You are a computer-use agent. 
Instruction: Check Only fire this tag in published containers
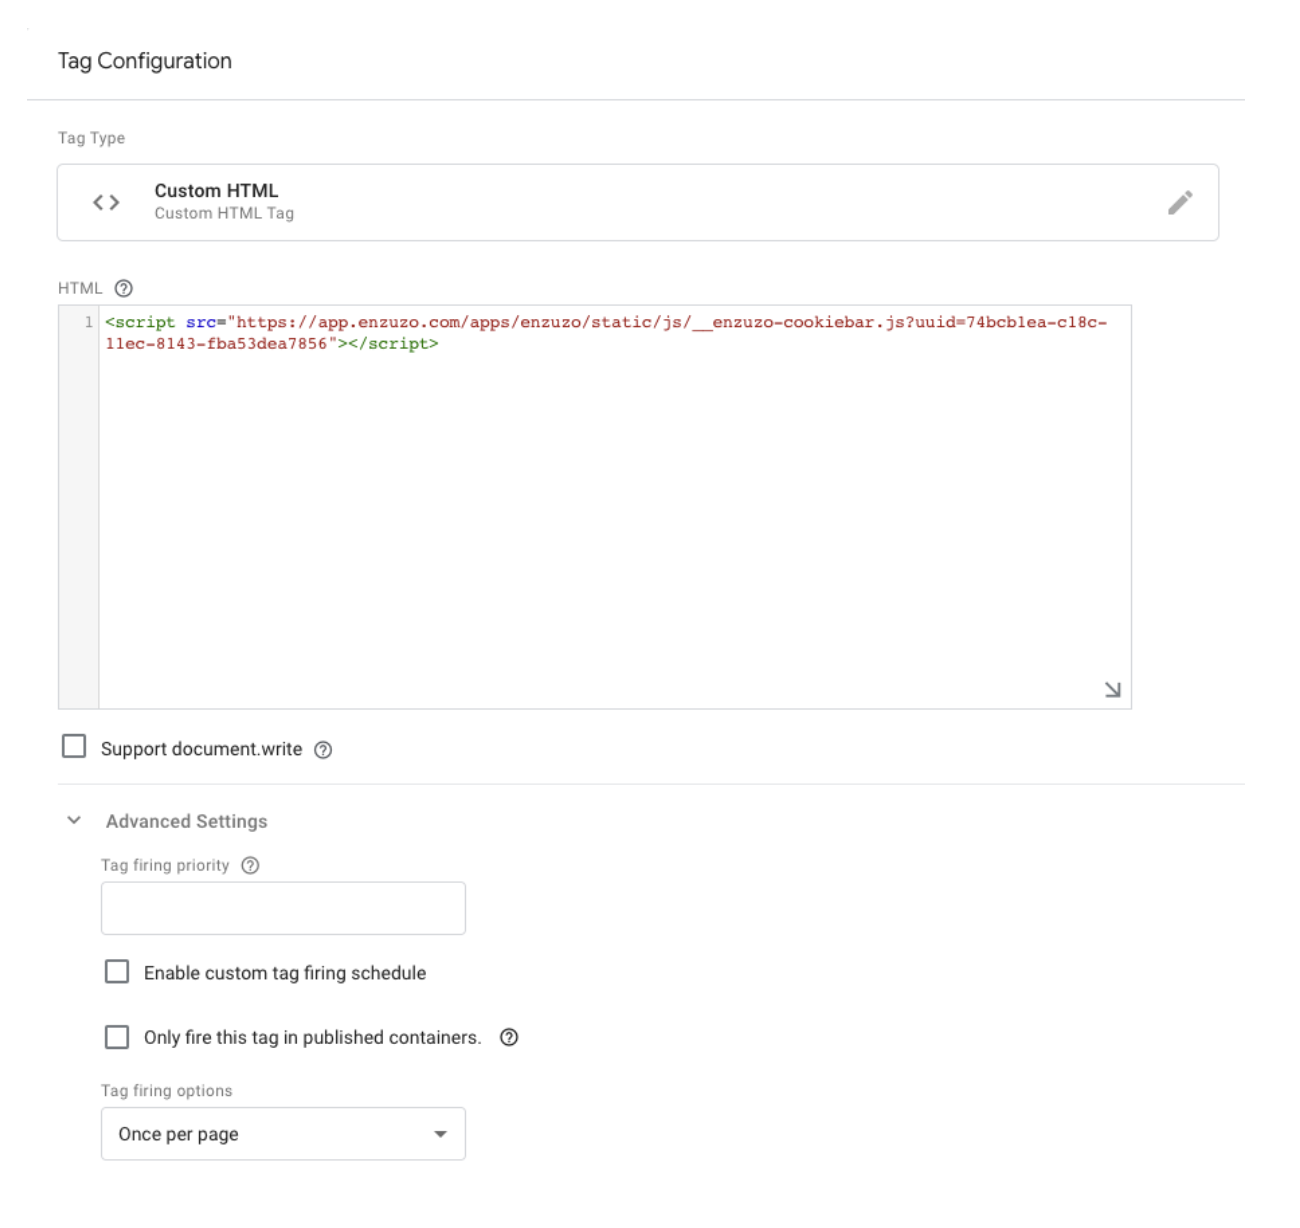pyautogui.click(x=117, y=1038)
